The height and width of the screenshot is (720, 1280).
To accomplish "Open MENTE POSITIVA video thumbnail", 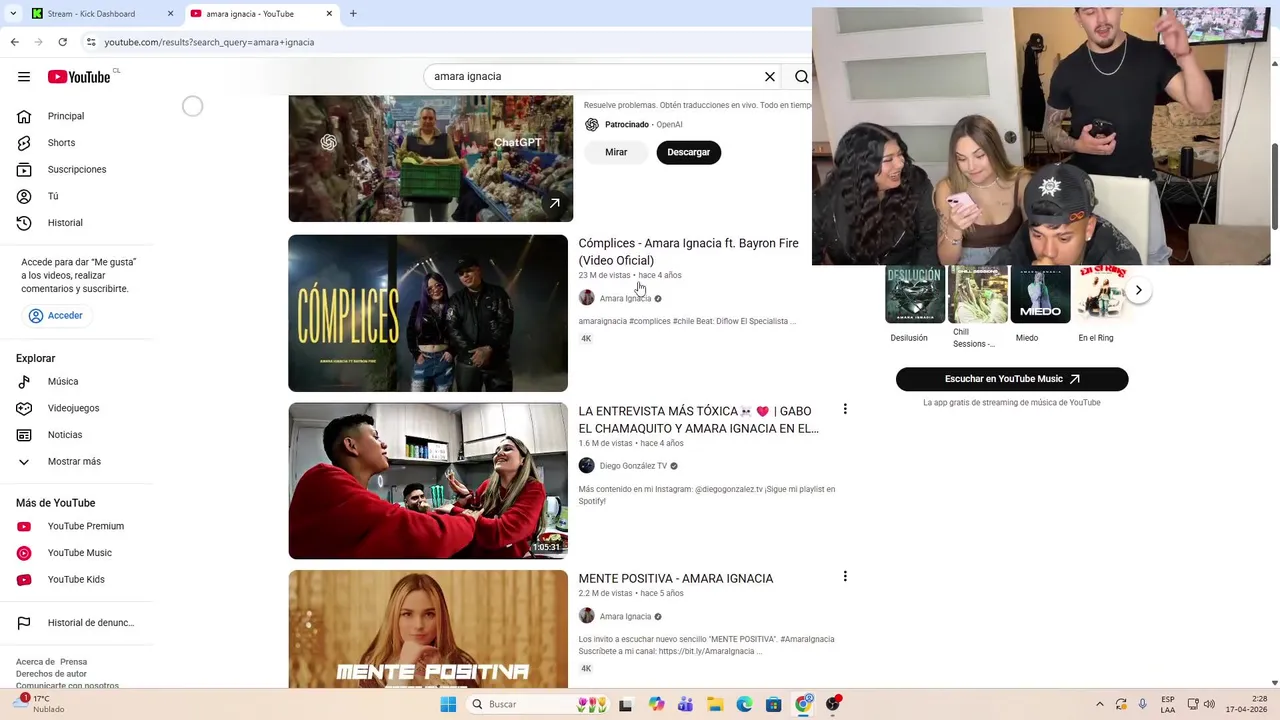I will click(x=428, y=629).
